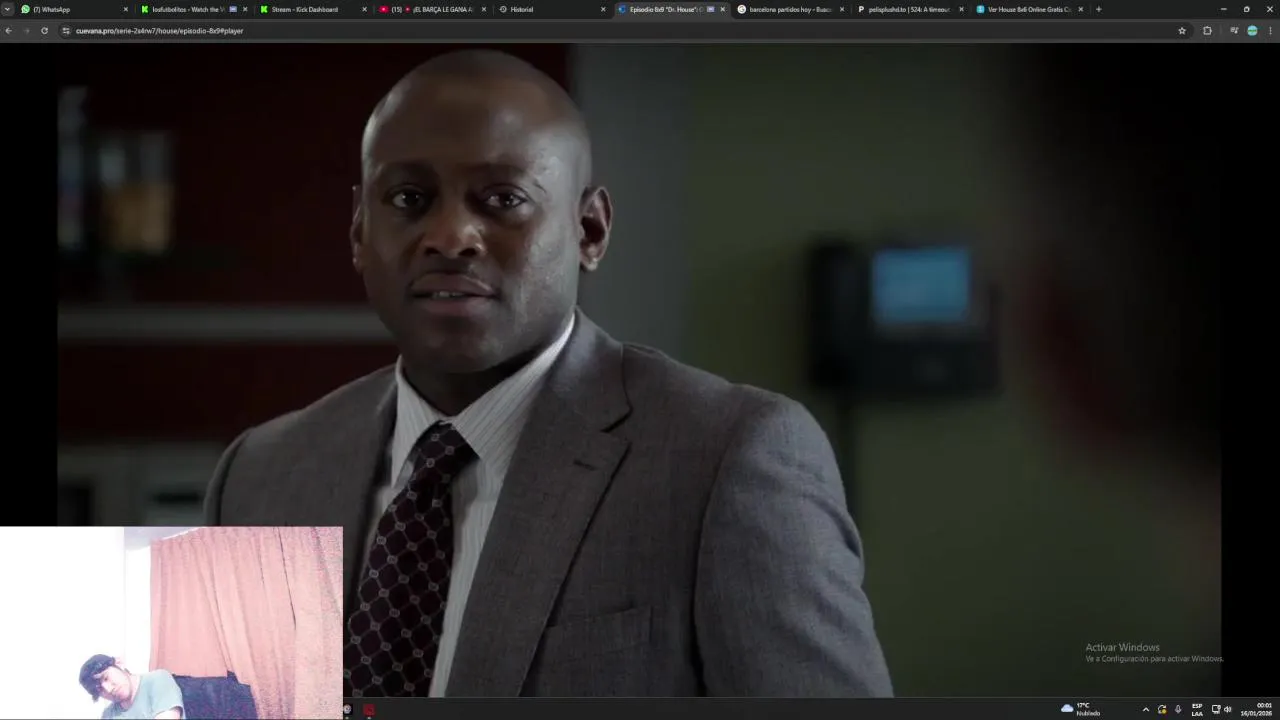1280x720 pixels.
Task: Open the microphone tray icon
Action: point(1178,709)
